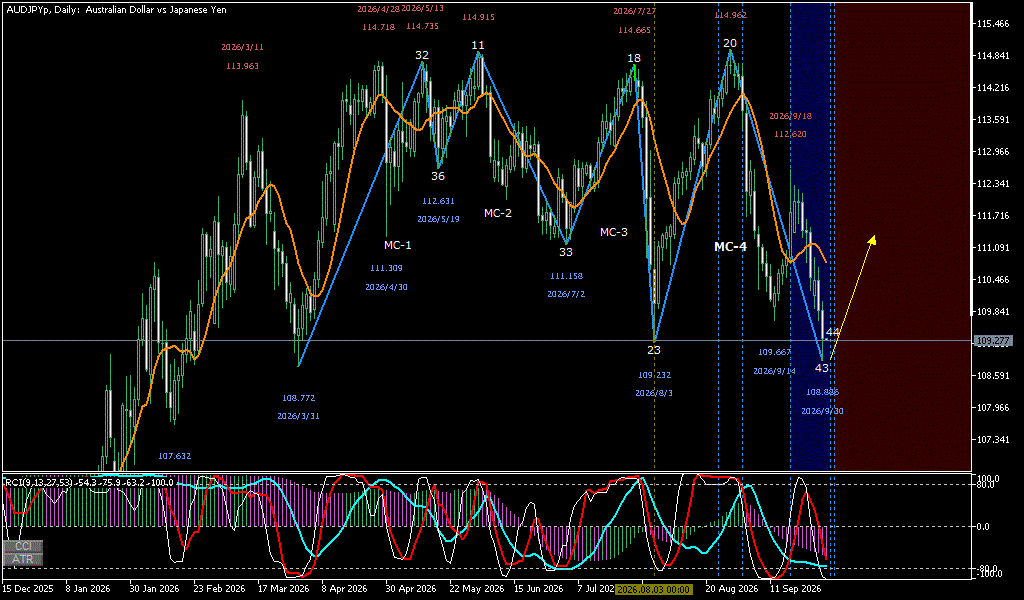
Task: Click the 2026/5/19 low date label
Action: [438, 219]
